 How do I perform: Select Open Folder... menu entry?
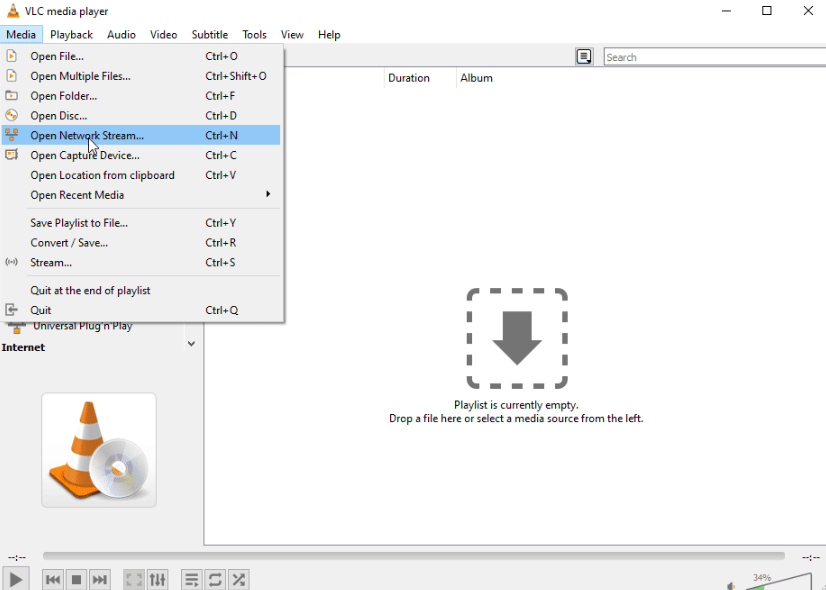point(141,96)
